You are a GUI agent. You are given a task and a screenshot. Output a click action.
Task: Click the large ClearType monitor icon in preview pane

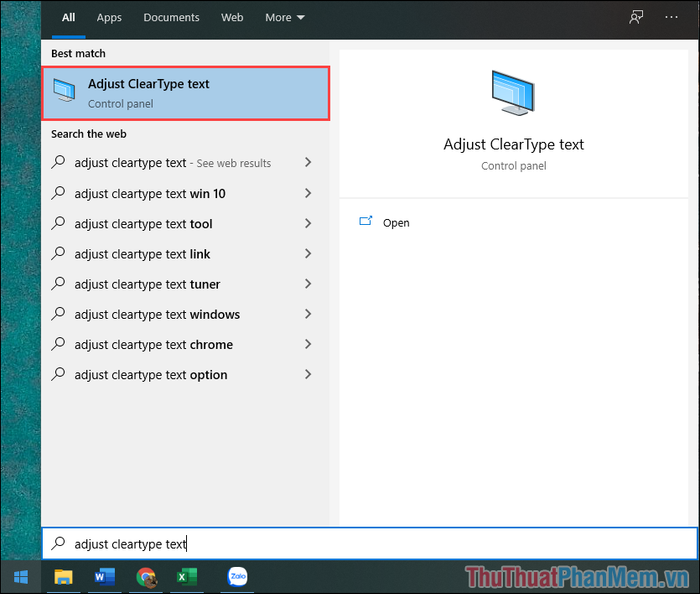point(513,93)
